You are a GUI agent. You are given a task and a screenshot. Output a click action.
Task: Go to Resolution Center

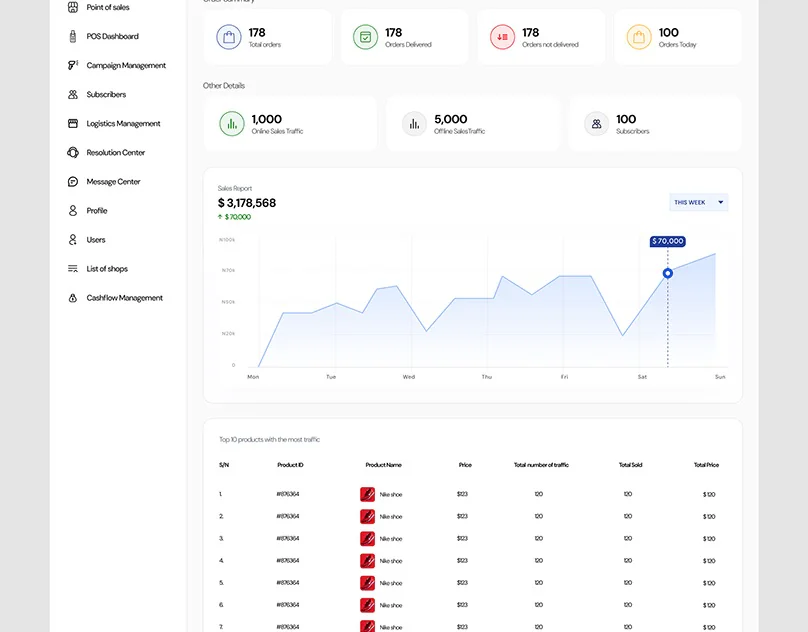(115, 153)
